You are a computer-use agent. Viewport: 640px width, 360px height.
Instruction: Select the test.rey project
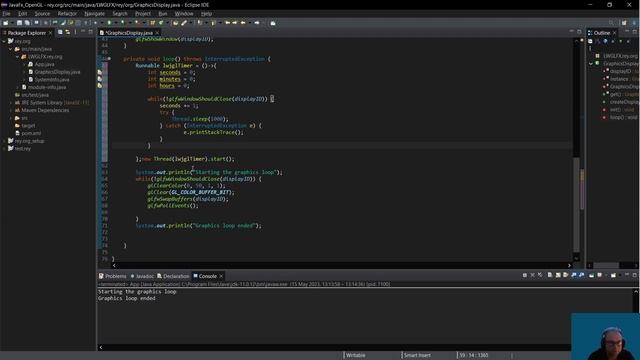[x=22, y=149]
